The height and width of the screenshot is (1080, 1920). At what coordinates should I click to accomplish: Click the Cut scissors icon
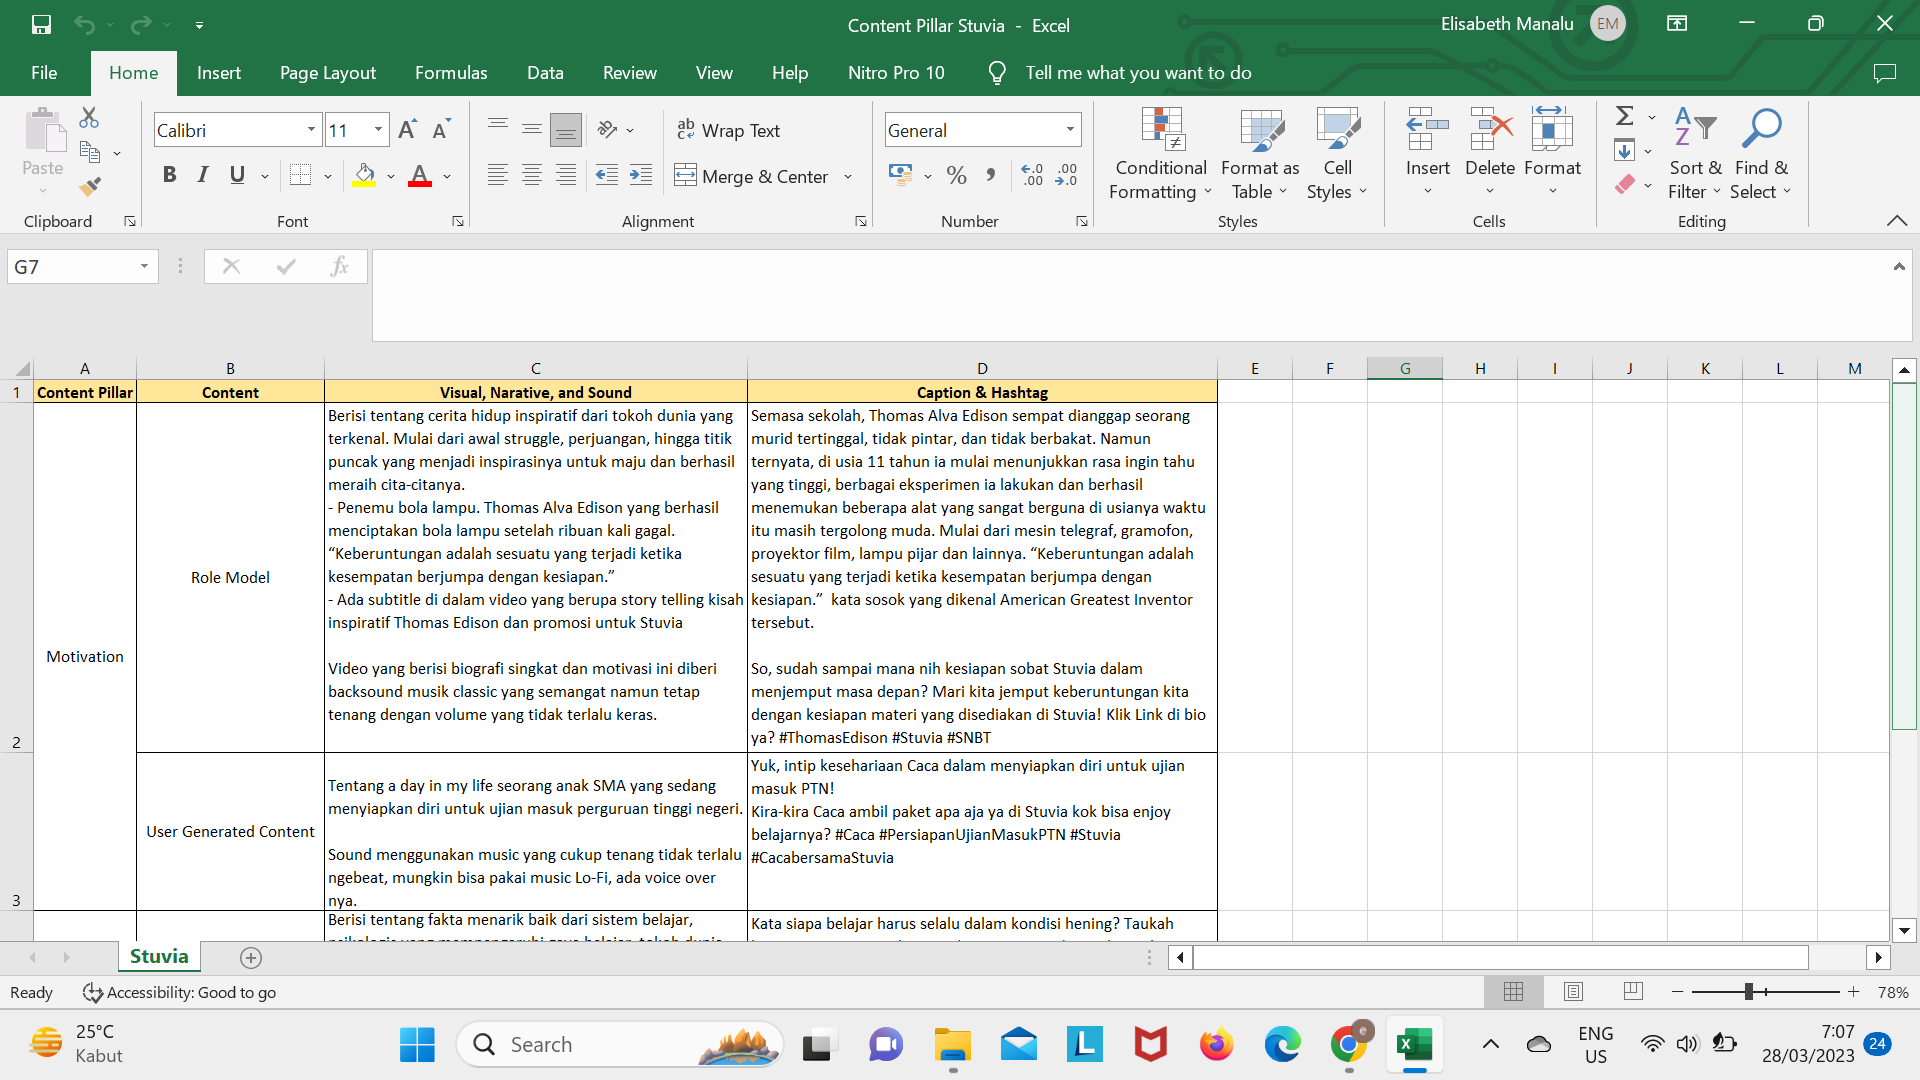[x=89, y=118]
